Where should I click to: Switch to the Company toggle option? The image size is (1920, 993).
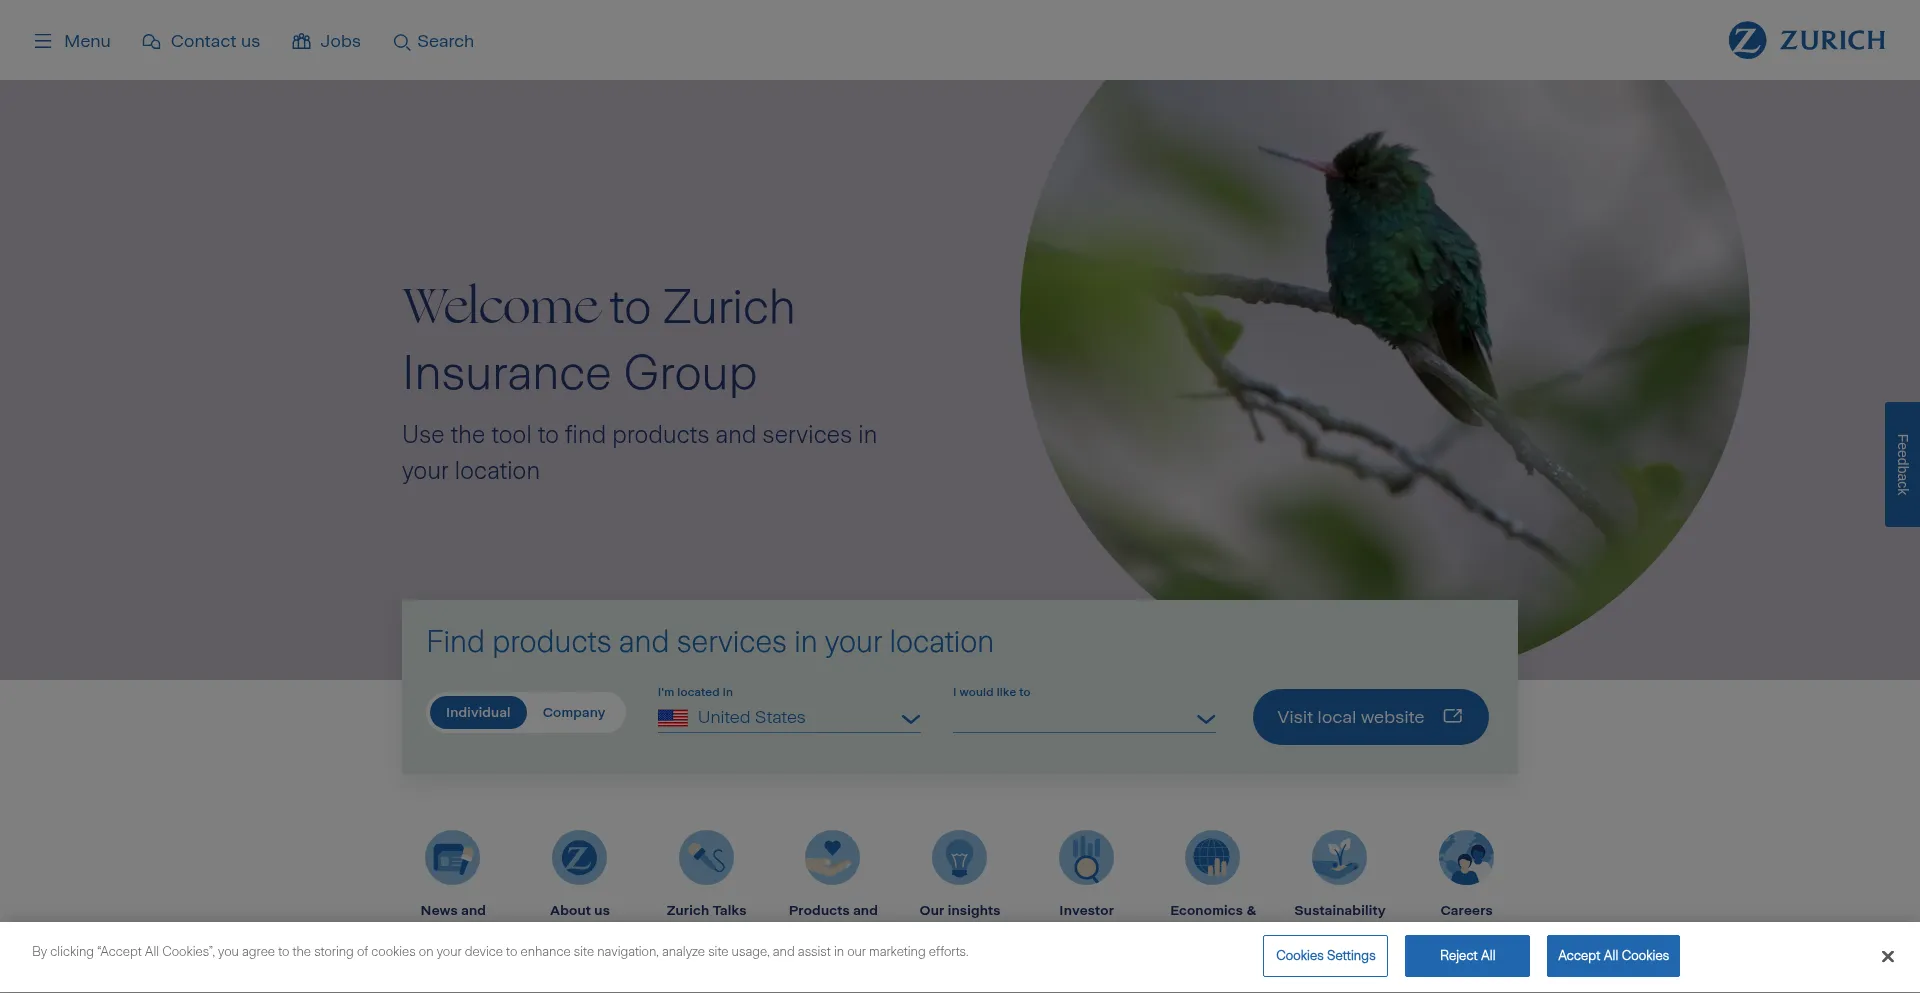(574, 713)
